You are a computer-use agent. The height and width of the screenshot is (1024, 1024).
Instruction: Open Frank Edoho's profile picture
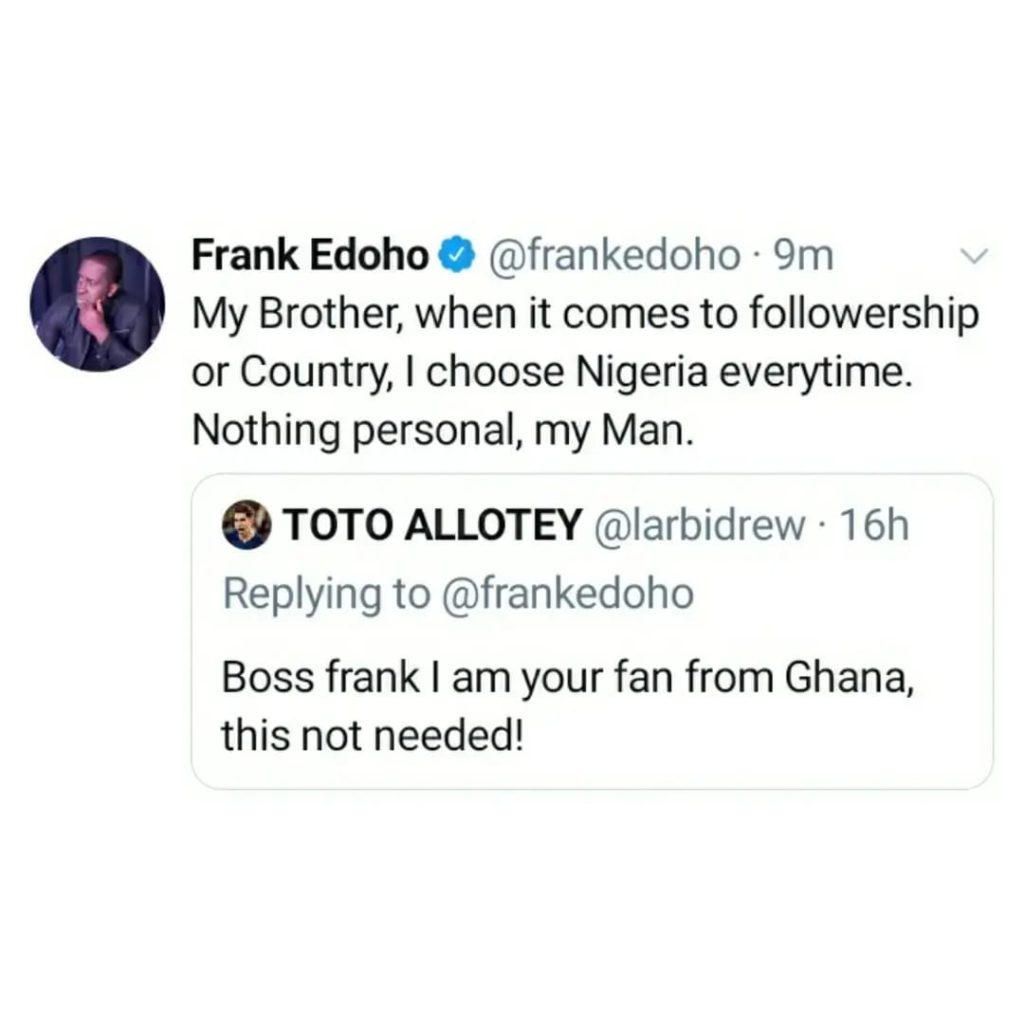pyautogui.click(x=98, y=305)
